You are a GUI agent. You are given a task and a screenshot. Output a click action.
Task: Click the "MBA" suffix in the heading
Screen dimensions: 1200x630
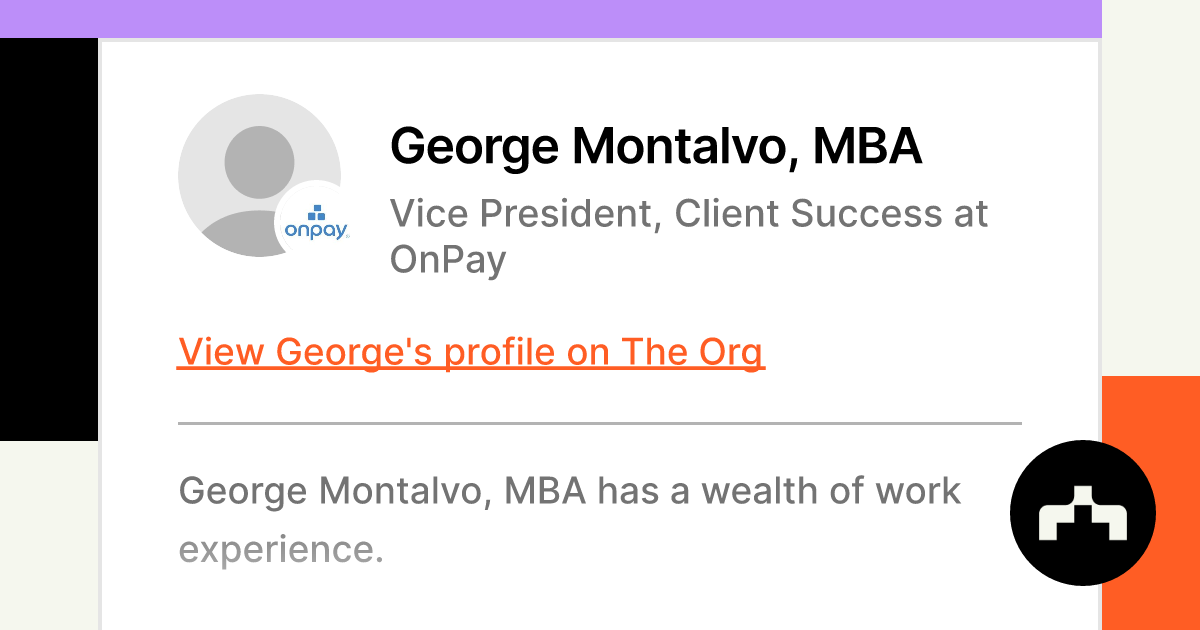(867, 147)
